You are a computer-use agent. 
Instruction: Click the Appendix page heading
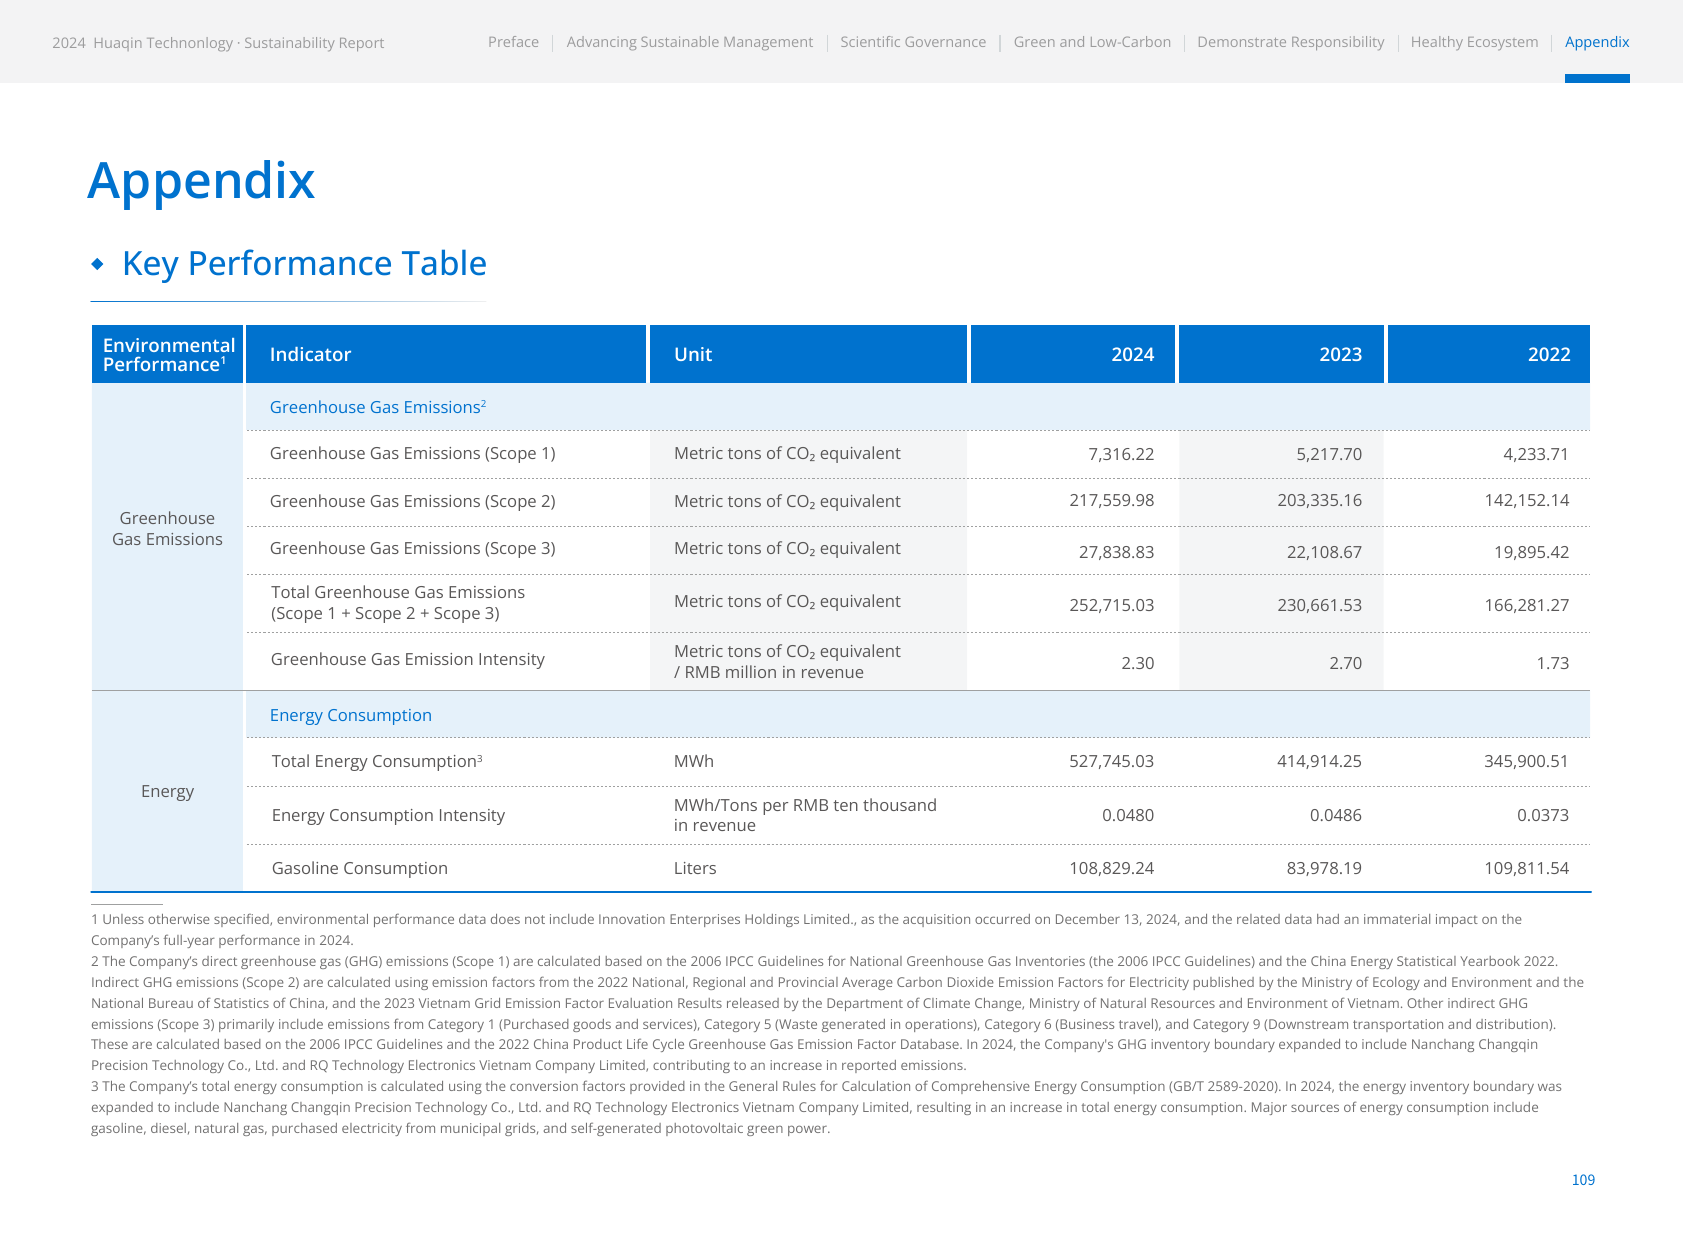(201, 181)
